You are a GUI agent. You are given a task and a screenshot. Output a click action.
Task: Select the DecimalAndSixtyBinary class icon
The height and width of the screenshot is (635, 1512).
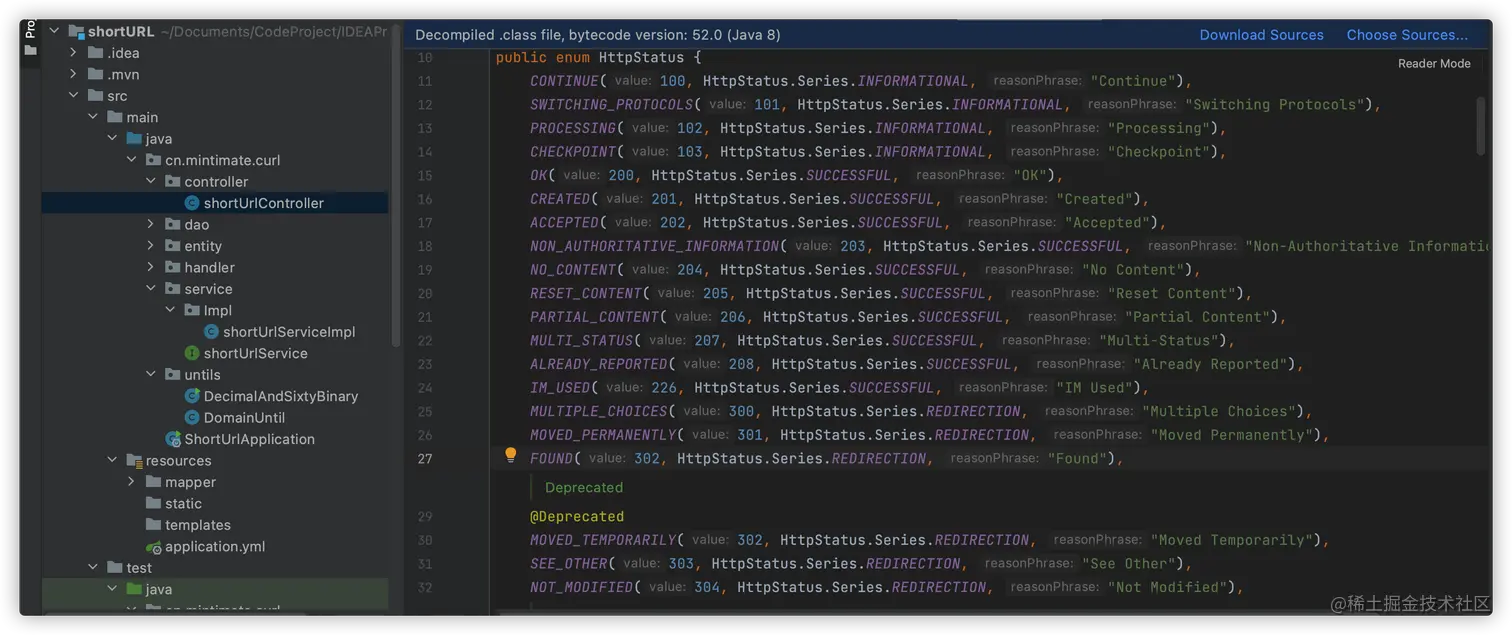point(192,395)
